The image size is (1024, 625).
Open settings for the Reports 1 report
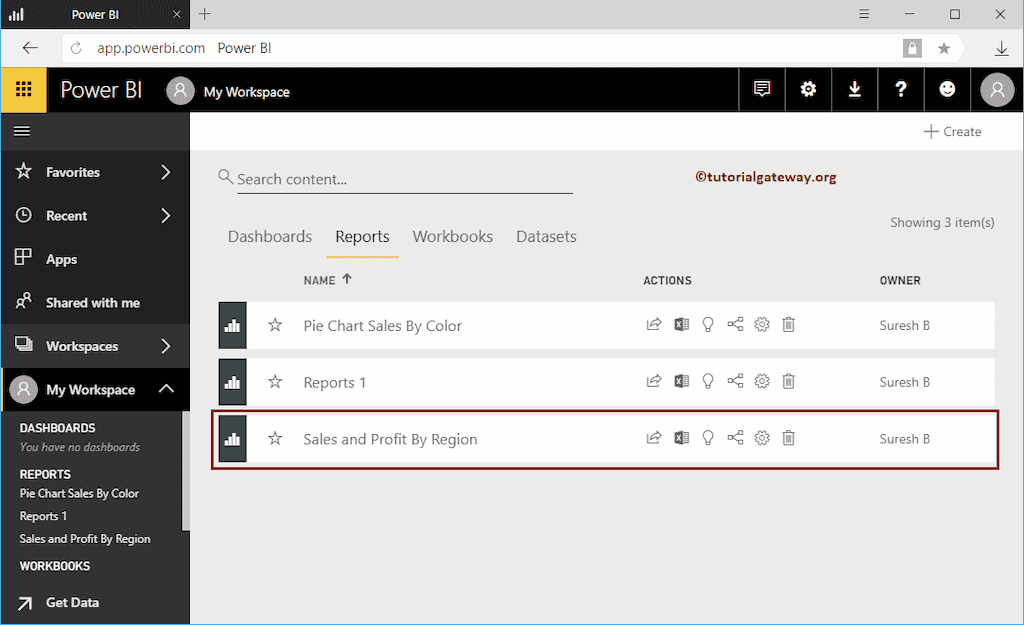click(x=761, y=381)
